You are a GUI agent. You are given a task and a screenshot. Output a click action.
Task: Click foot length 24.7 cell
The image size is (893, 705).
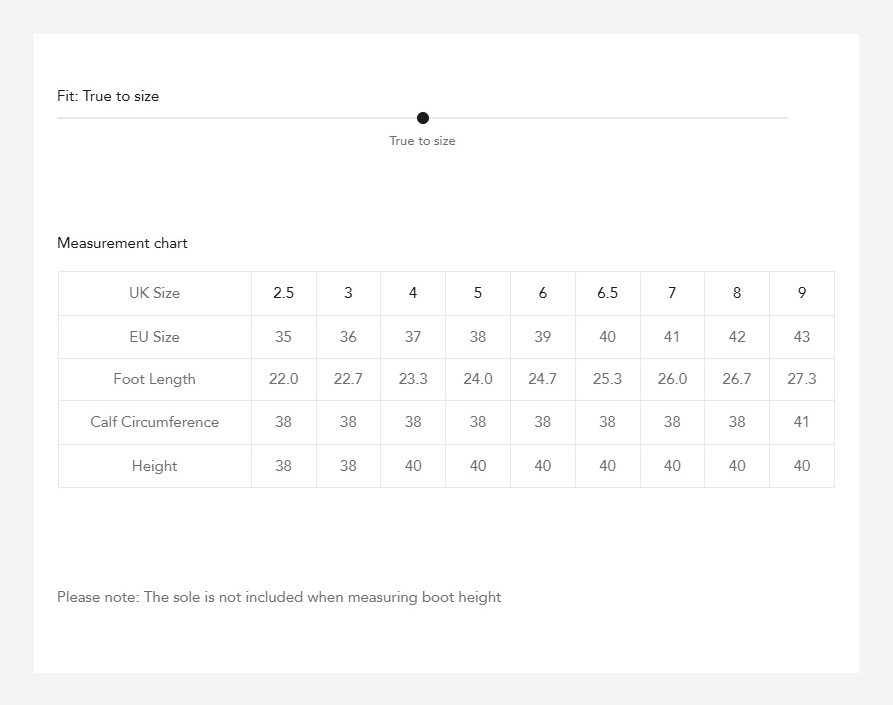(x=543, y=379)
